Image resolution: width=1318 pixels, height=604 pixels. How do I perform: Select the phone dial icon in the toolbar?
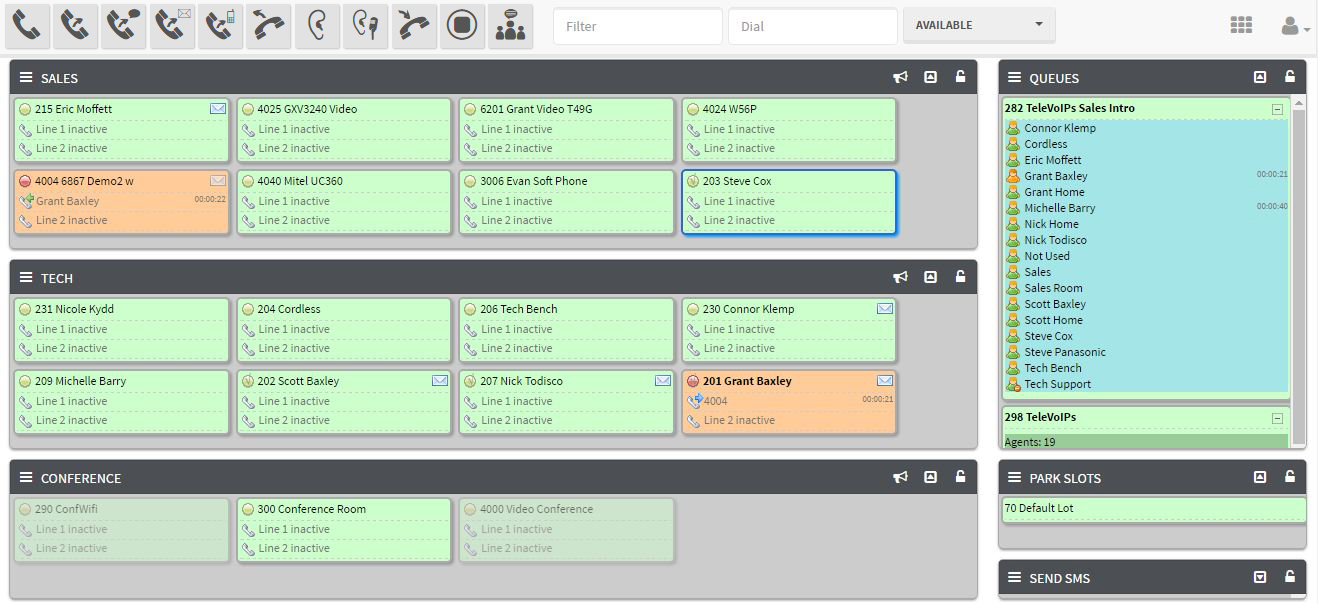coord(27,25)
